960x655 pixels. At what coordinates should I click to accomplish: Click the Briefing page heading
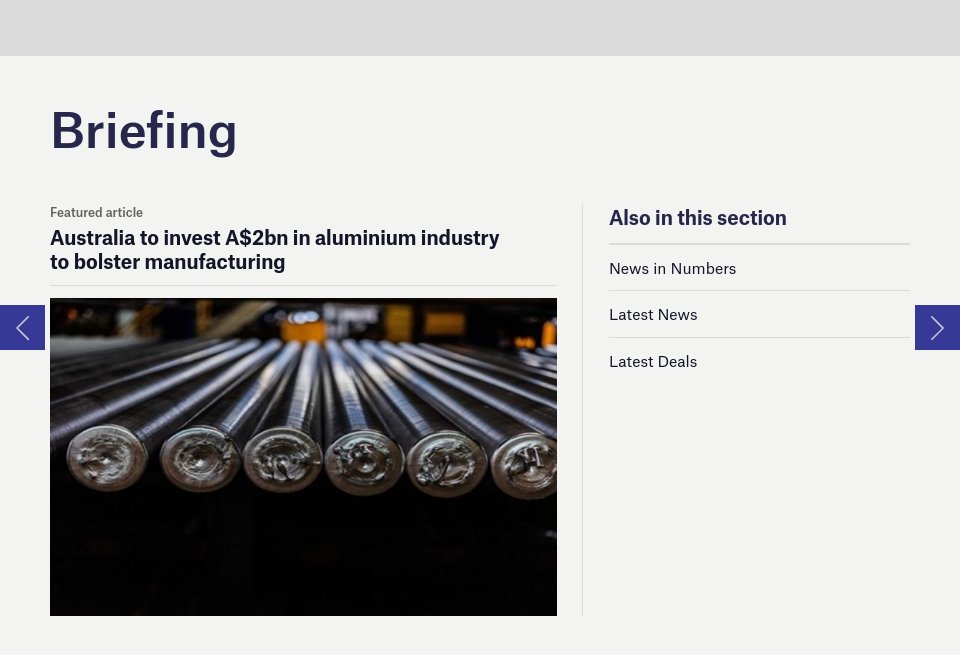(144, 130)
